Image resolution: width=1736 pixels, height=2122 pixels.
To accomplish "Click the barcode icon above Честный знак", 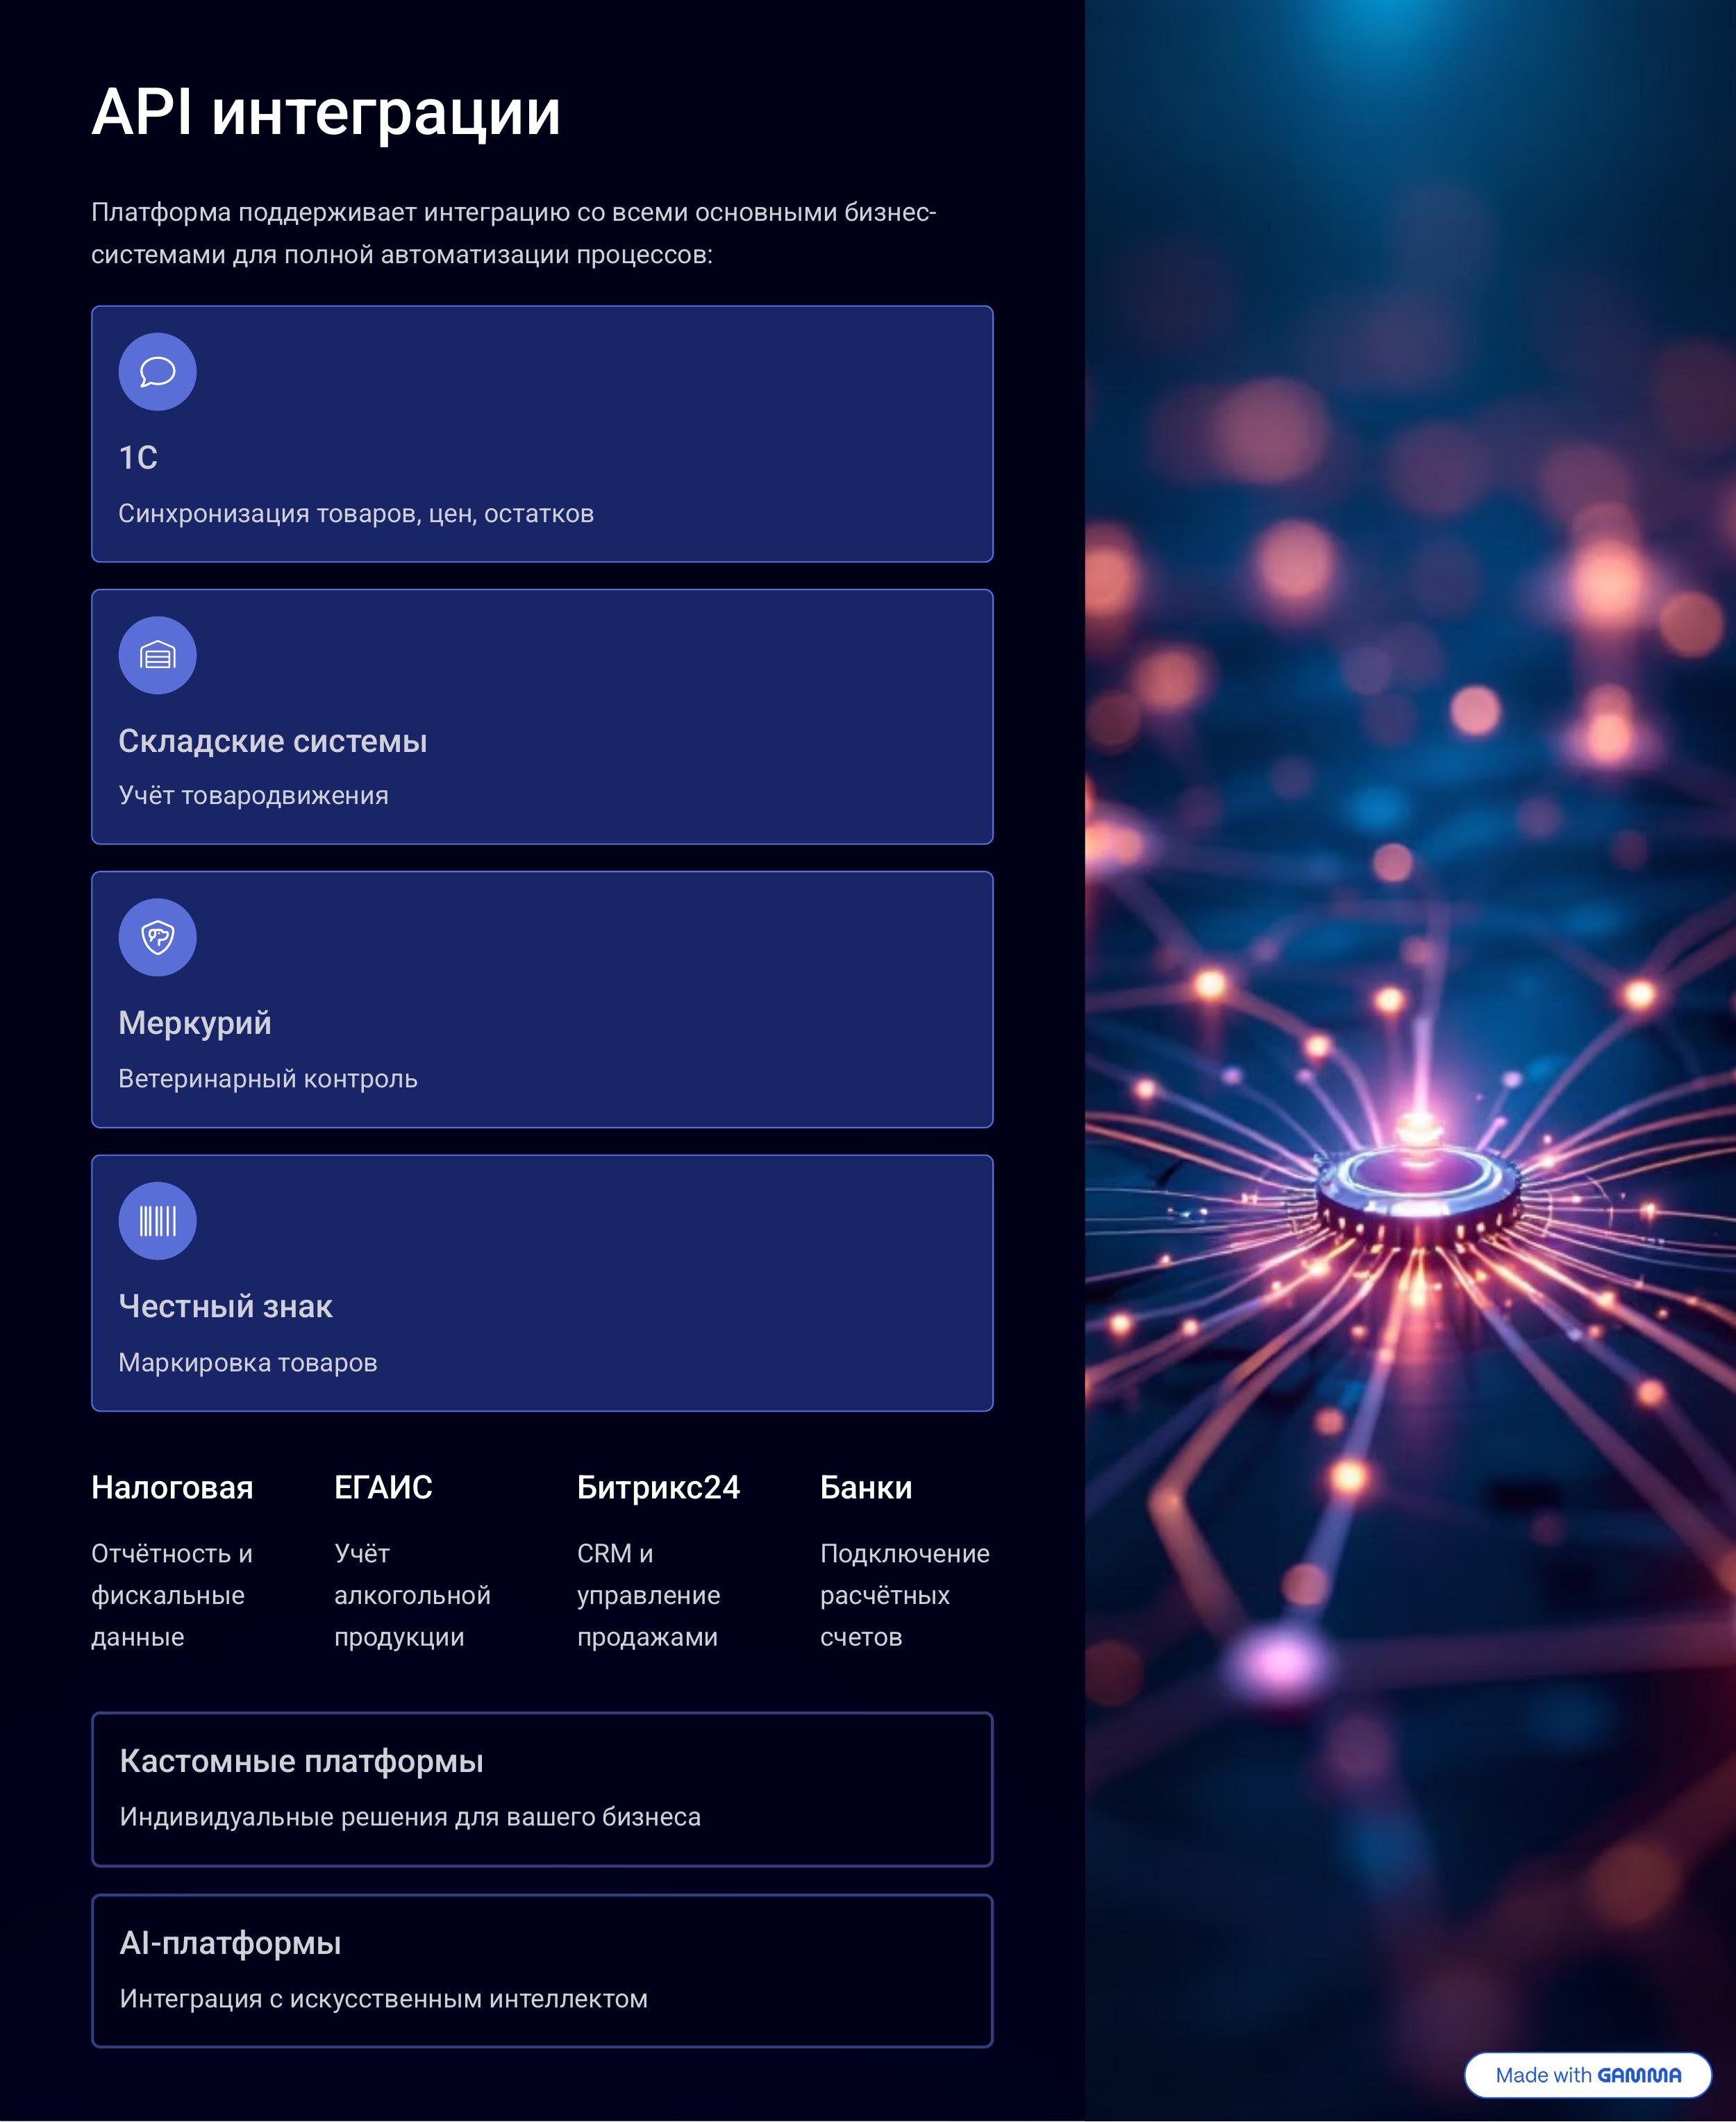I will 157,1221.
